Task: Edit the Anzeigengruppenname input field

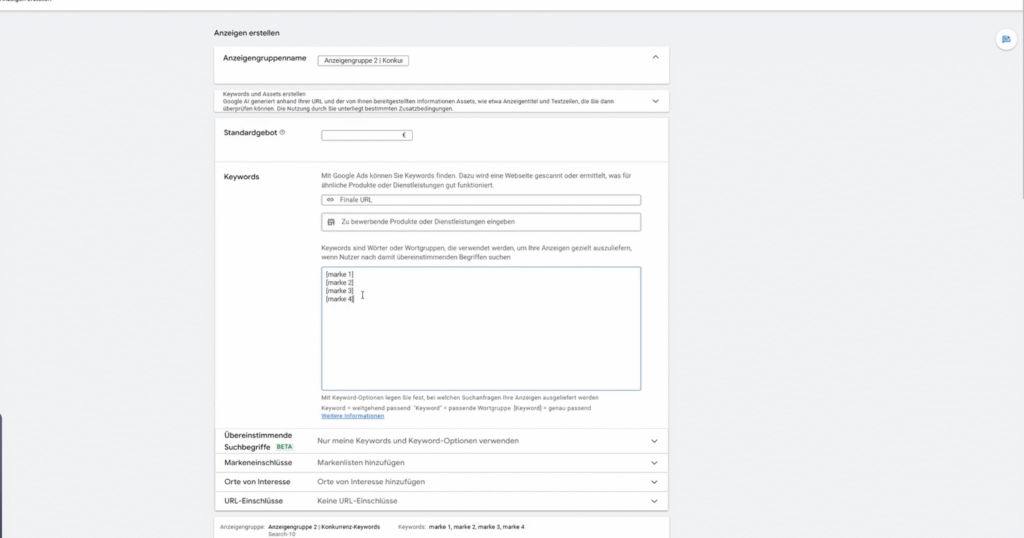Action: coord(363,61)
